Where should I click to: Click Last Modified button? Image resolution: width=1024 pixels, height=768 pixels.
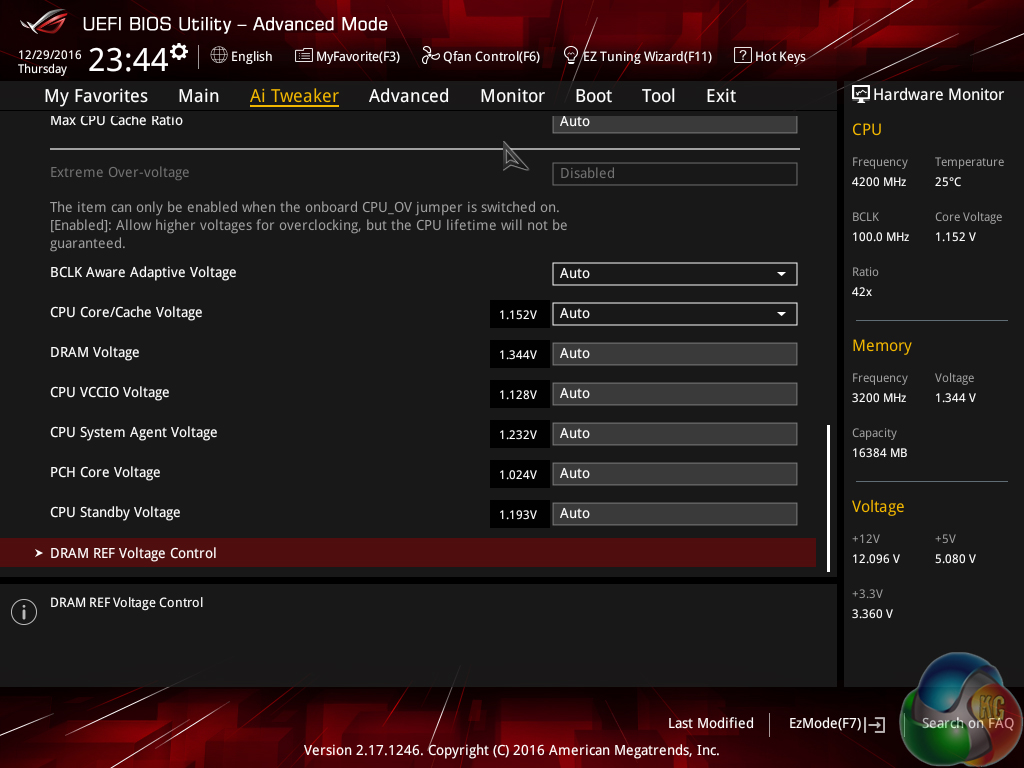pyautogui.click(x=710, y=723)
